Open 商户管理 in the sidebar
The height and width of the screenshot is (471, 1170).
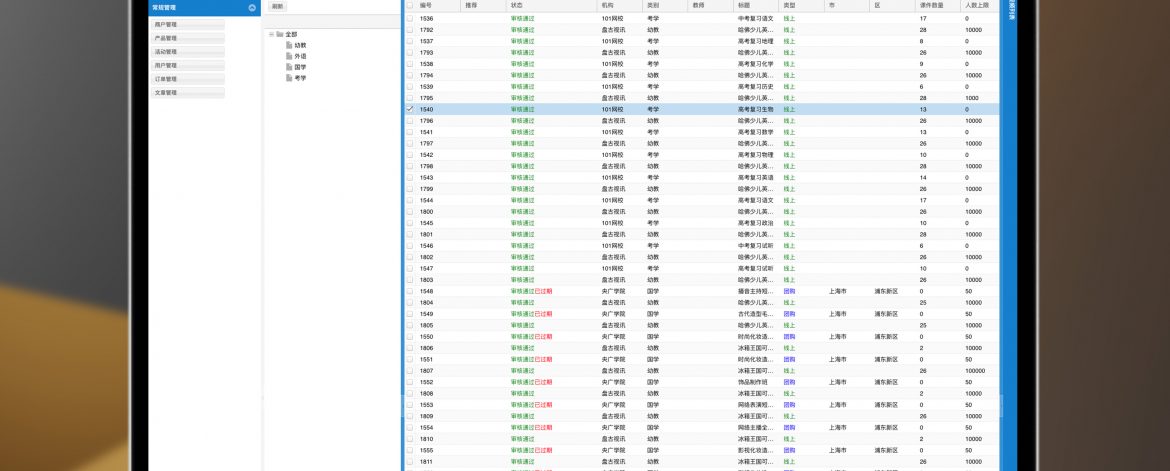coord(187,25)
